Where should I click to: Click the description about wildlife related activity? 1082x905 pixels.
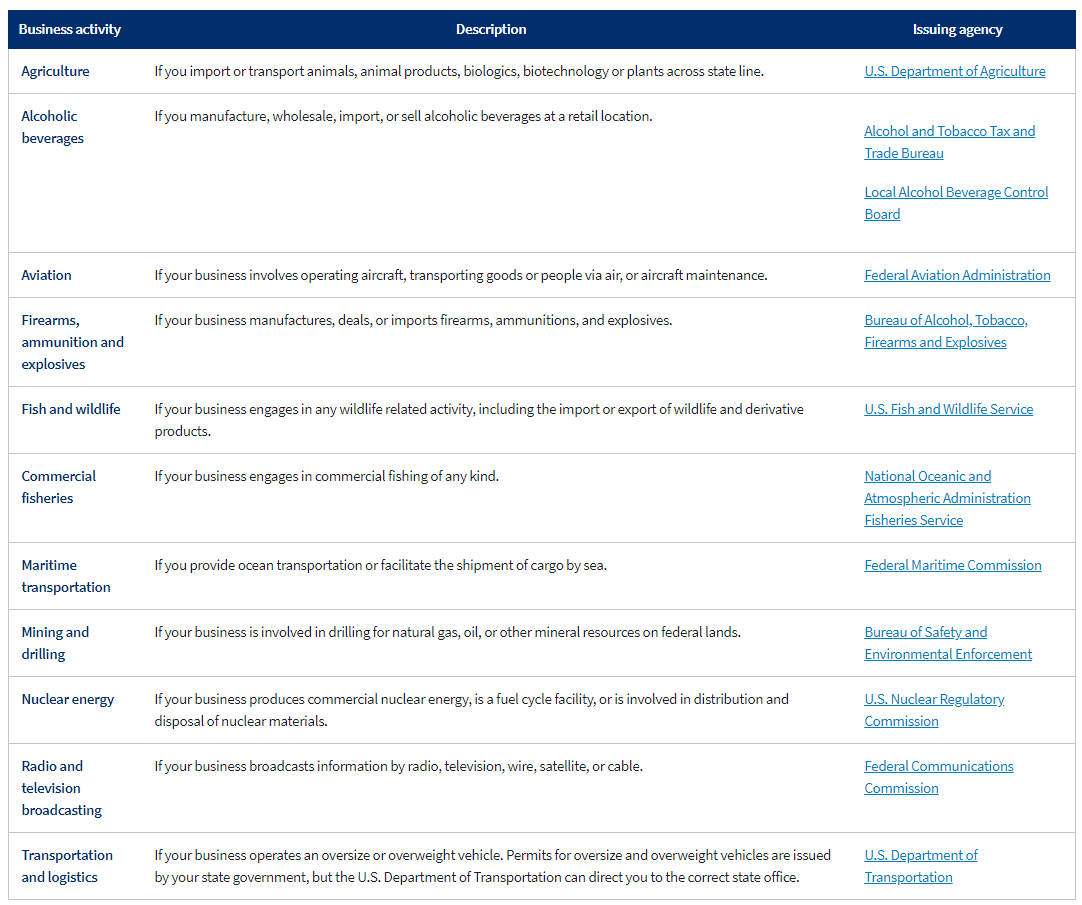click(x=479, y=420)
